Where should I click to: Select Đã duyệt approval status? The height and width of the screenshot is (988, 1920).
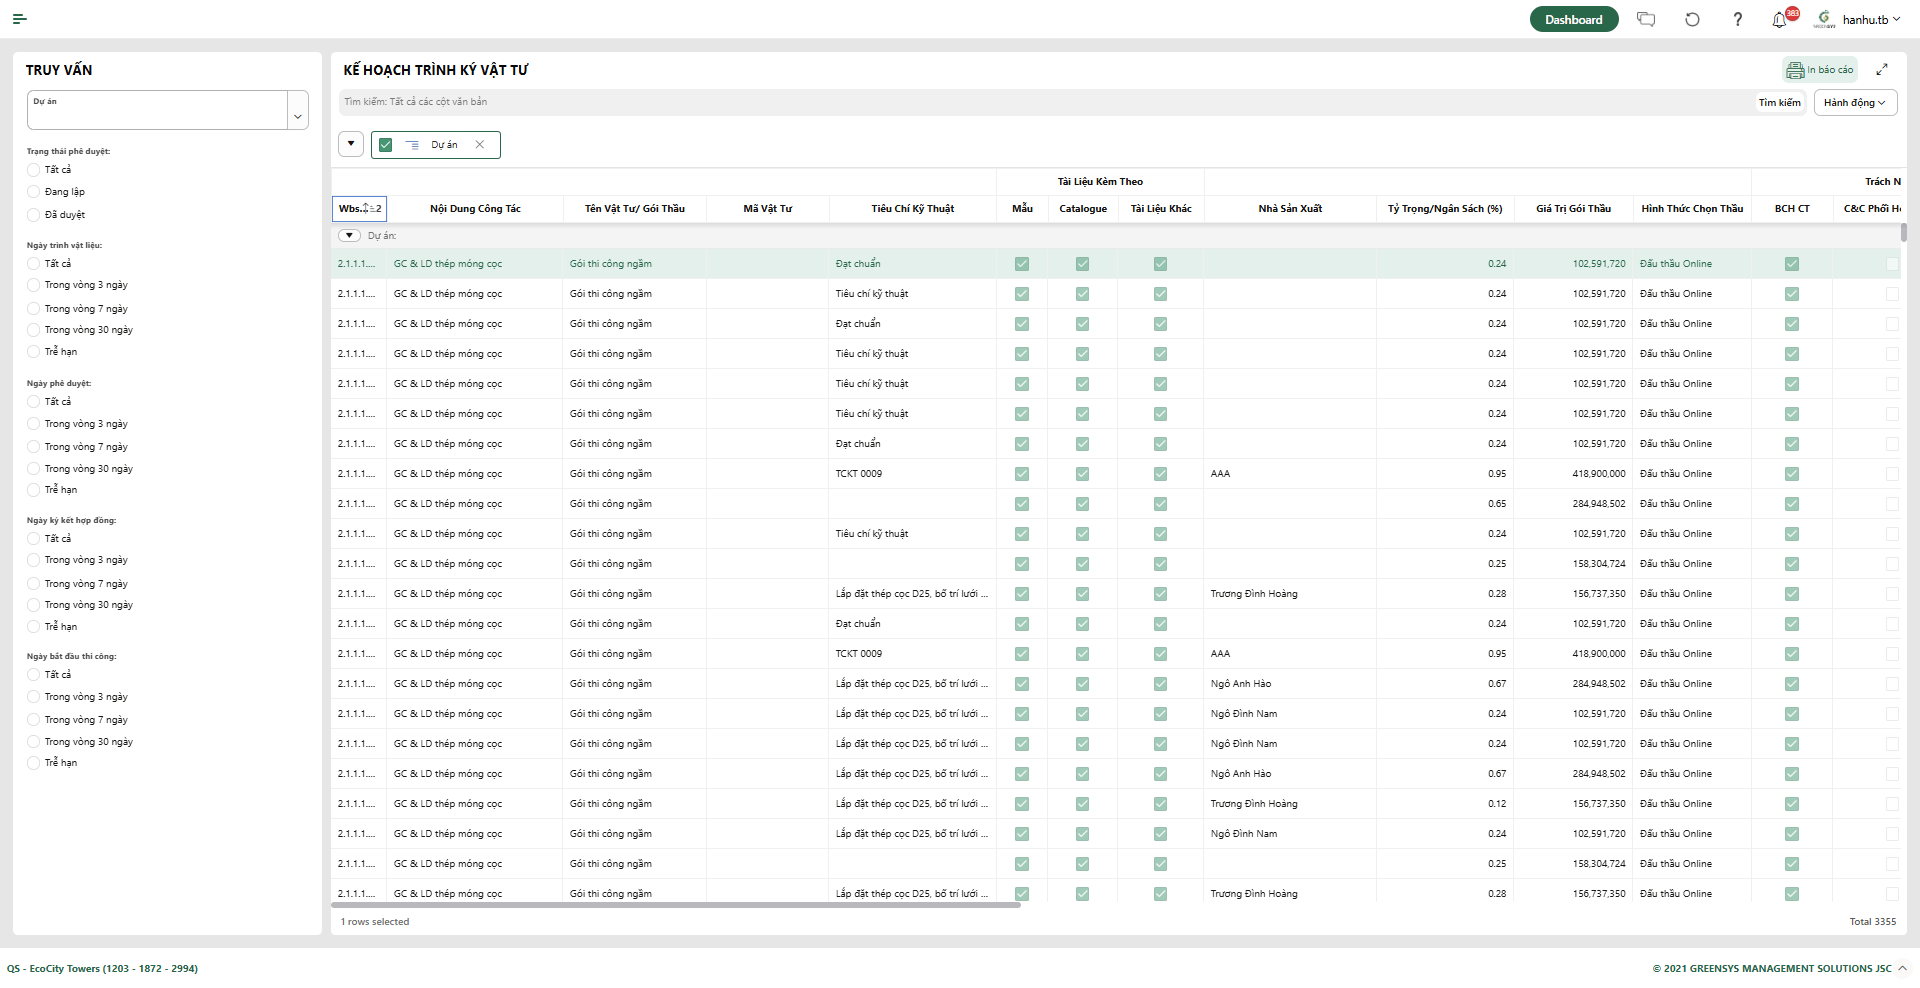tap(34, 215)
